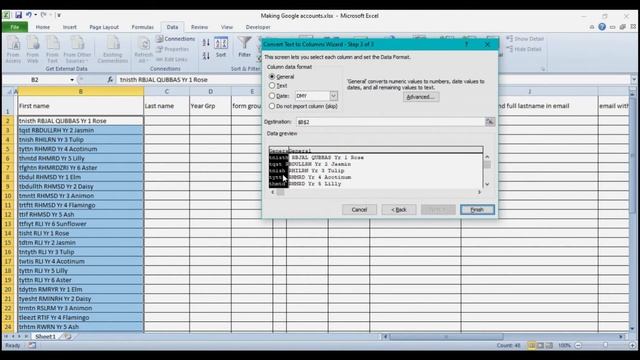
Task: Switch to the View tab
Action: (227, 27)
